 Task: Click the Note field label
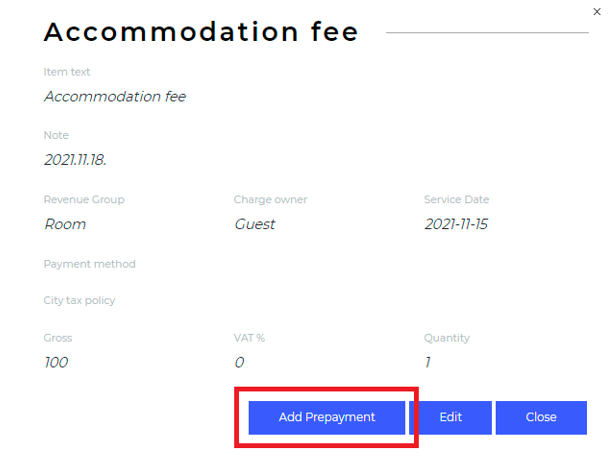[56, 135]
